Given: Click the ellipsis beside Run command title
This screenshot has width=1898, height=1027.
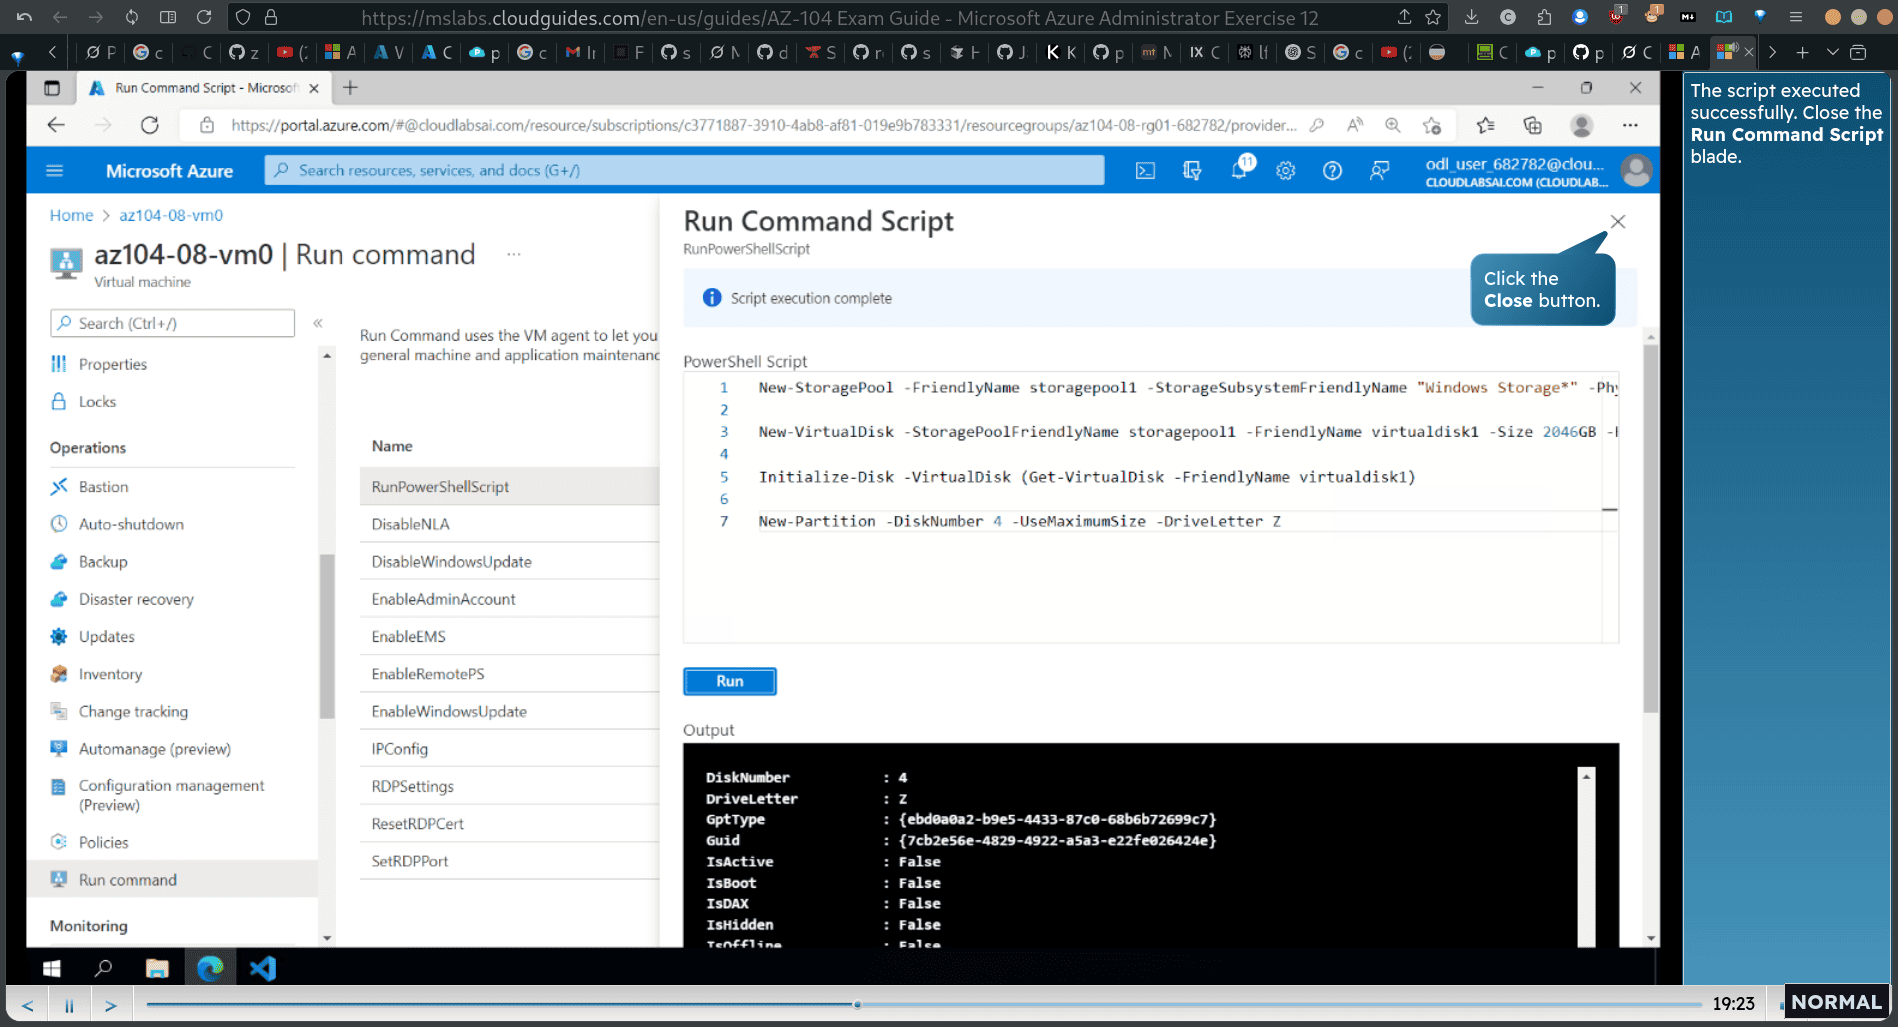Looking at the screenshot, I should tap(513, 254).
